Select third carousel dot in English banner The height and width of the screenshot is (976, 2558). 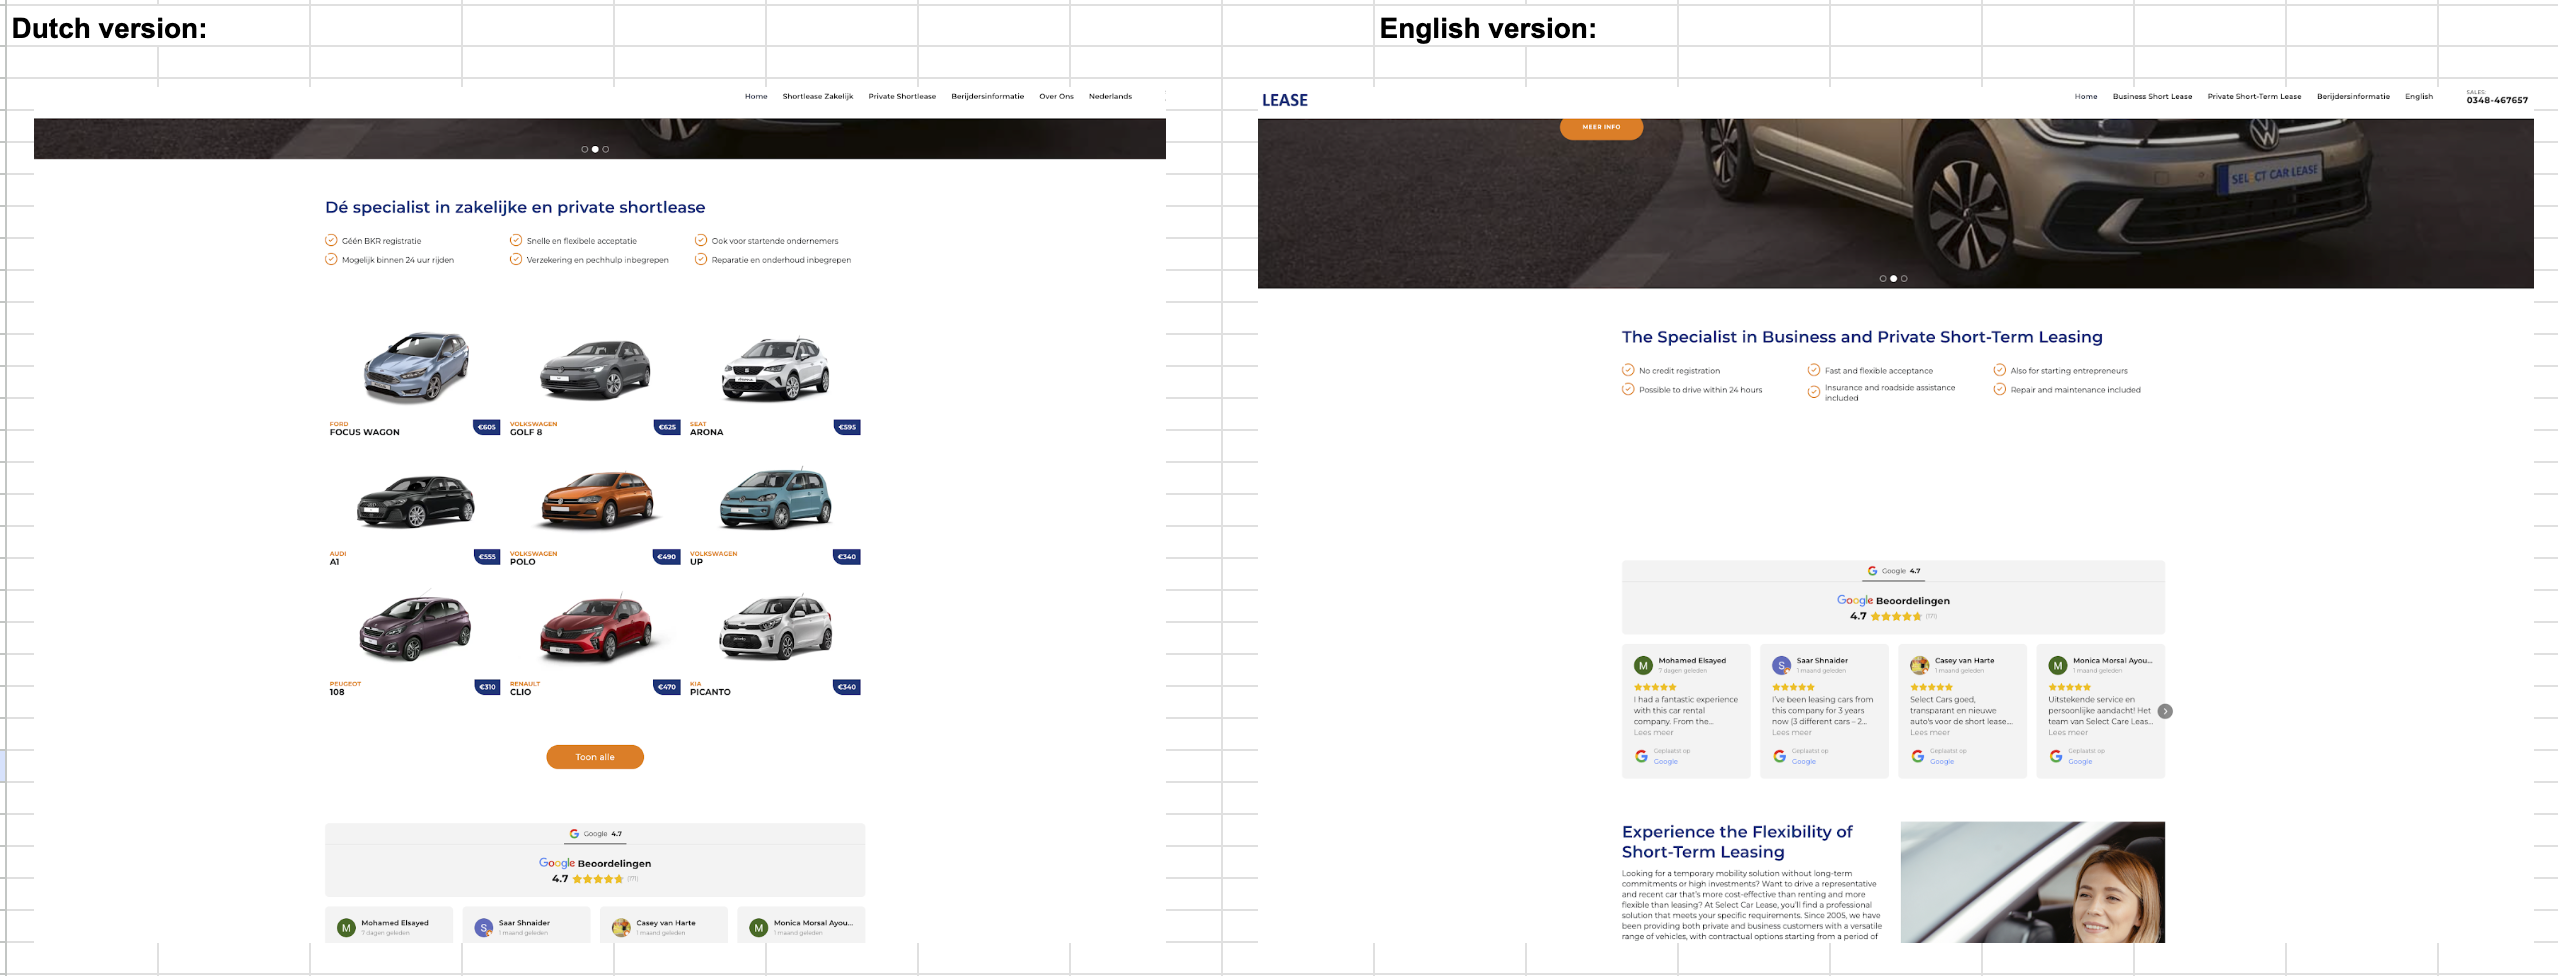pyautogui.click(x=1904, y=279)
